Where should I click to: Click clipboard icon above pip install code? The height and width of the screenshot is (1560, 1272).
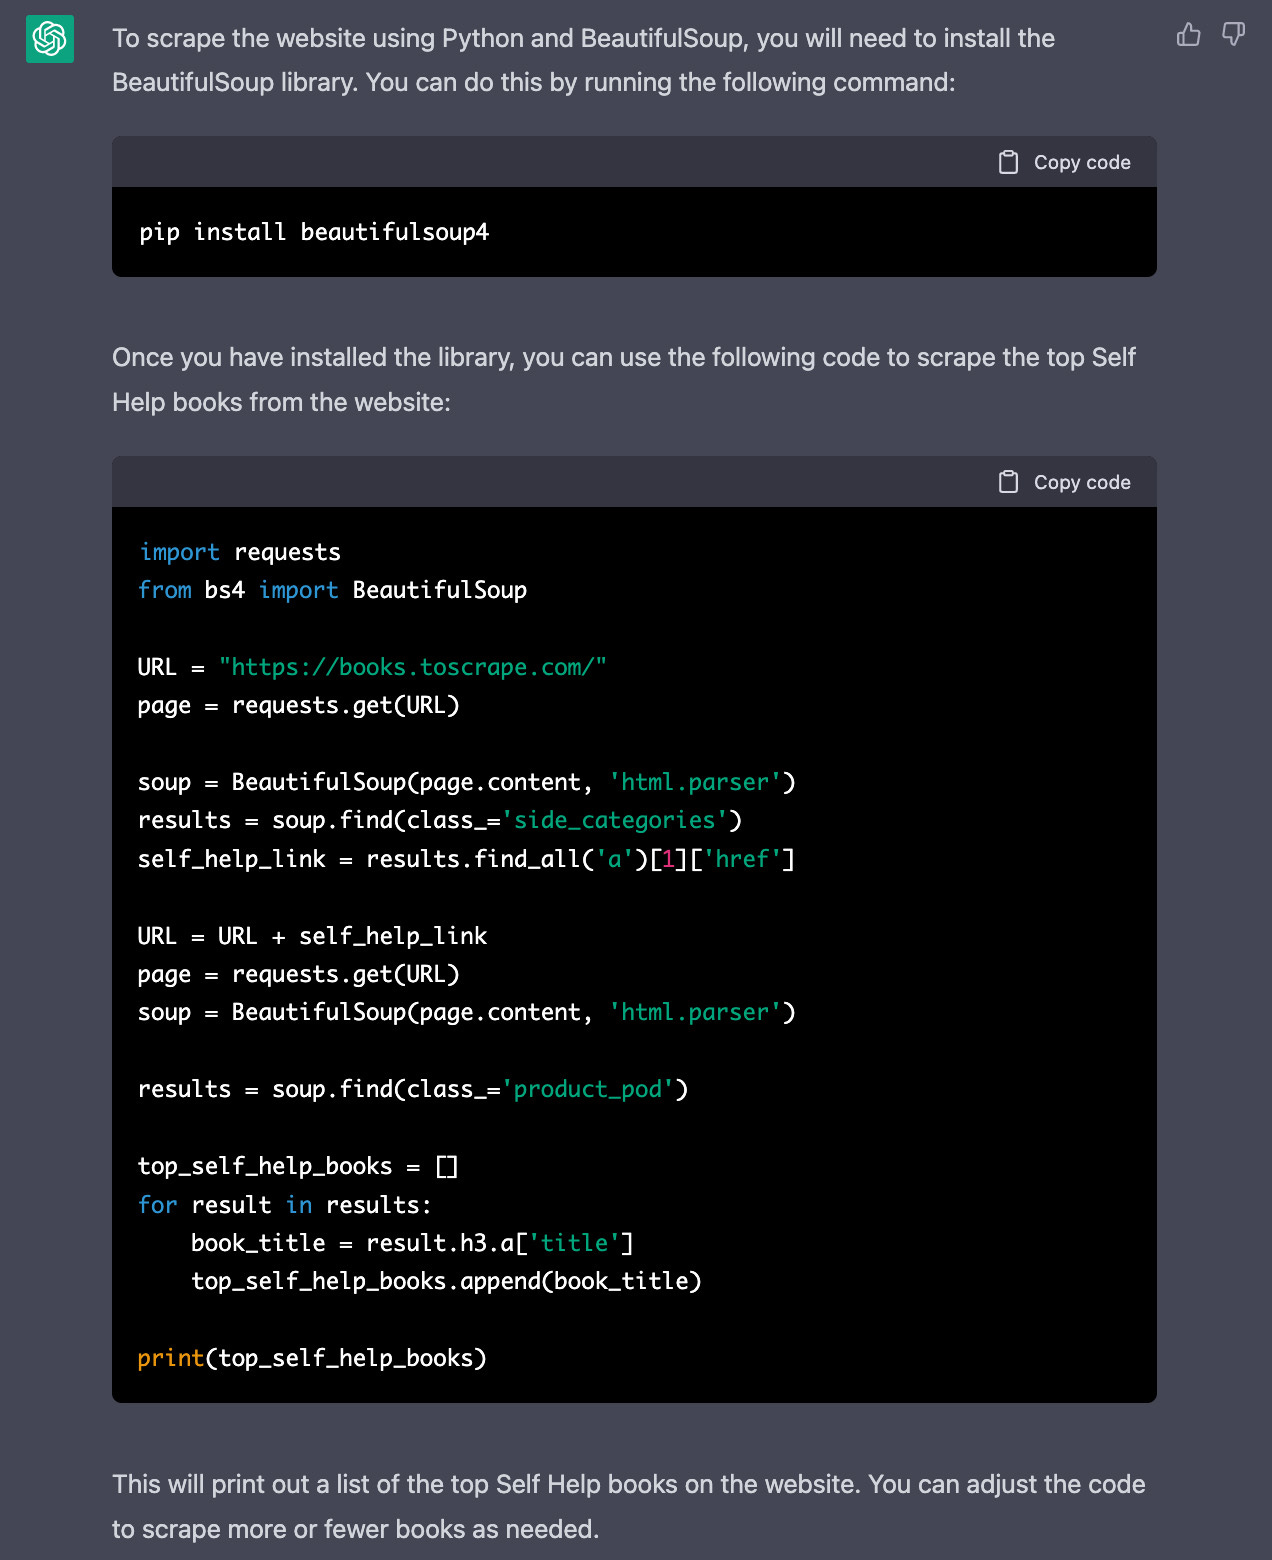coord(1008,162)
